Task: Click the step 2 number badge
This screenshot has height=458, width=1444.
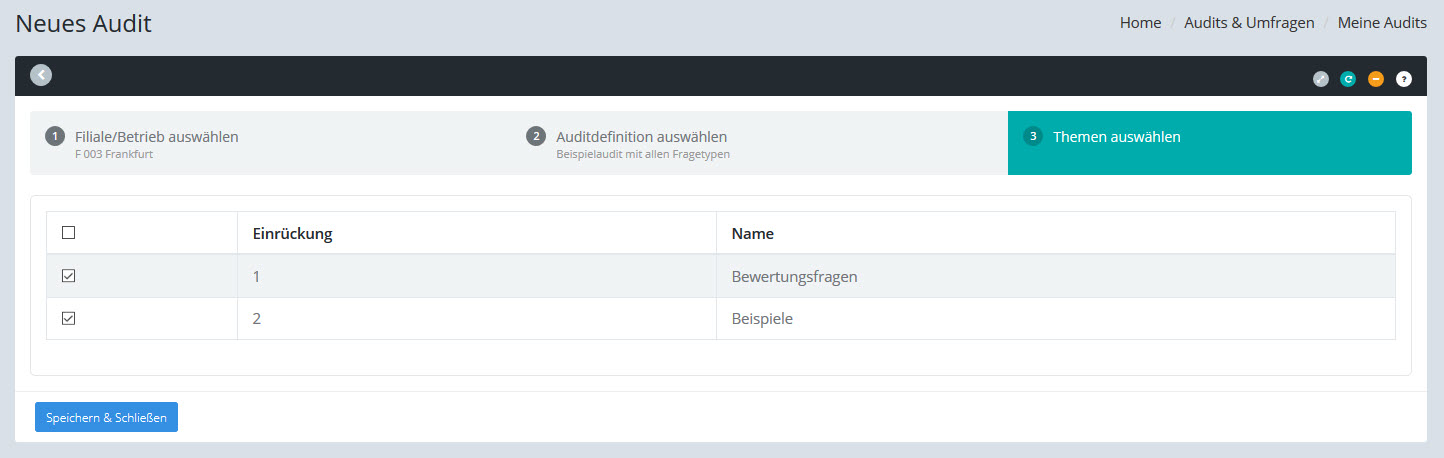Action: 536,137
